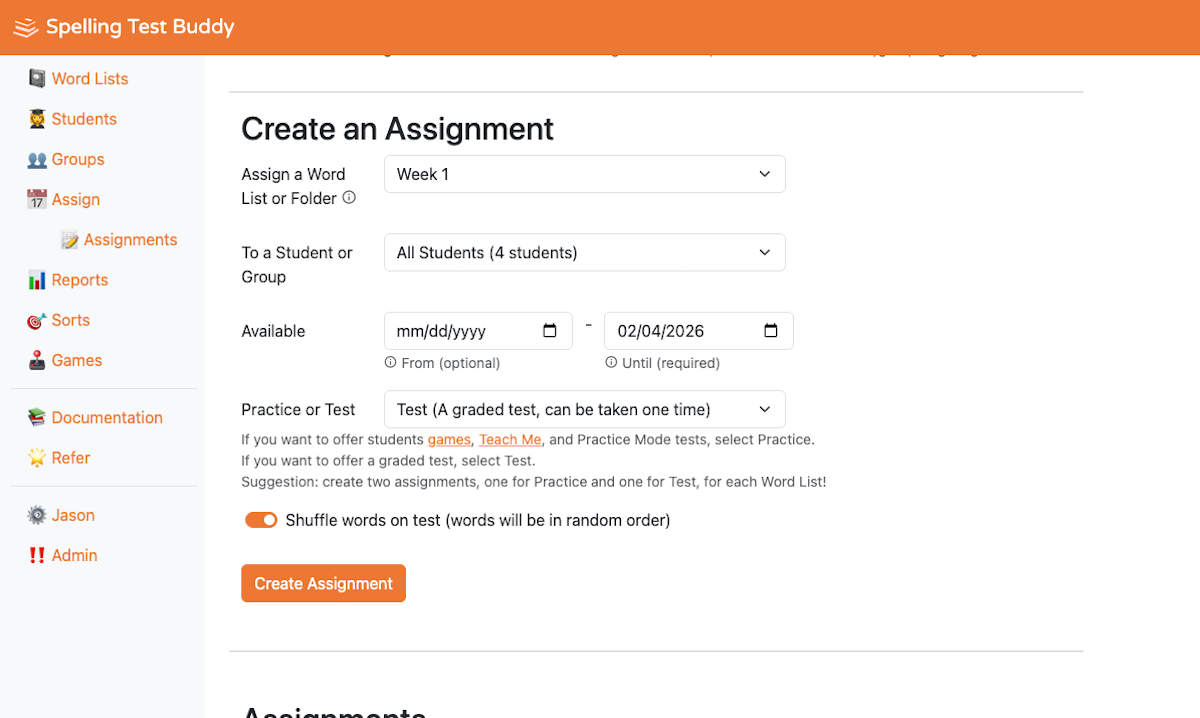Click the Spelling Test Buddy logo
1200x718 pixels.
coord(122,27)
